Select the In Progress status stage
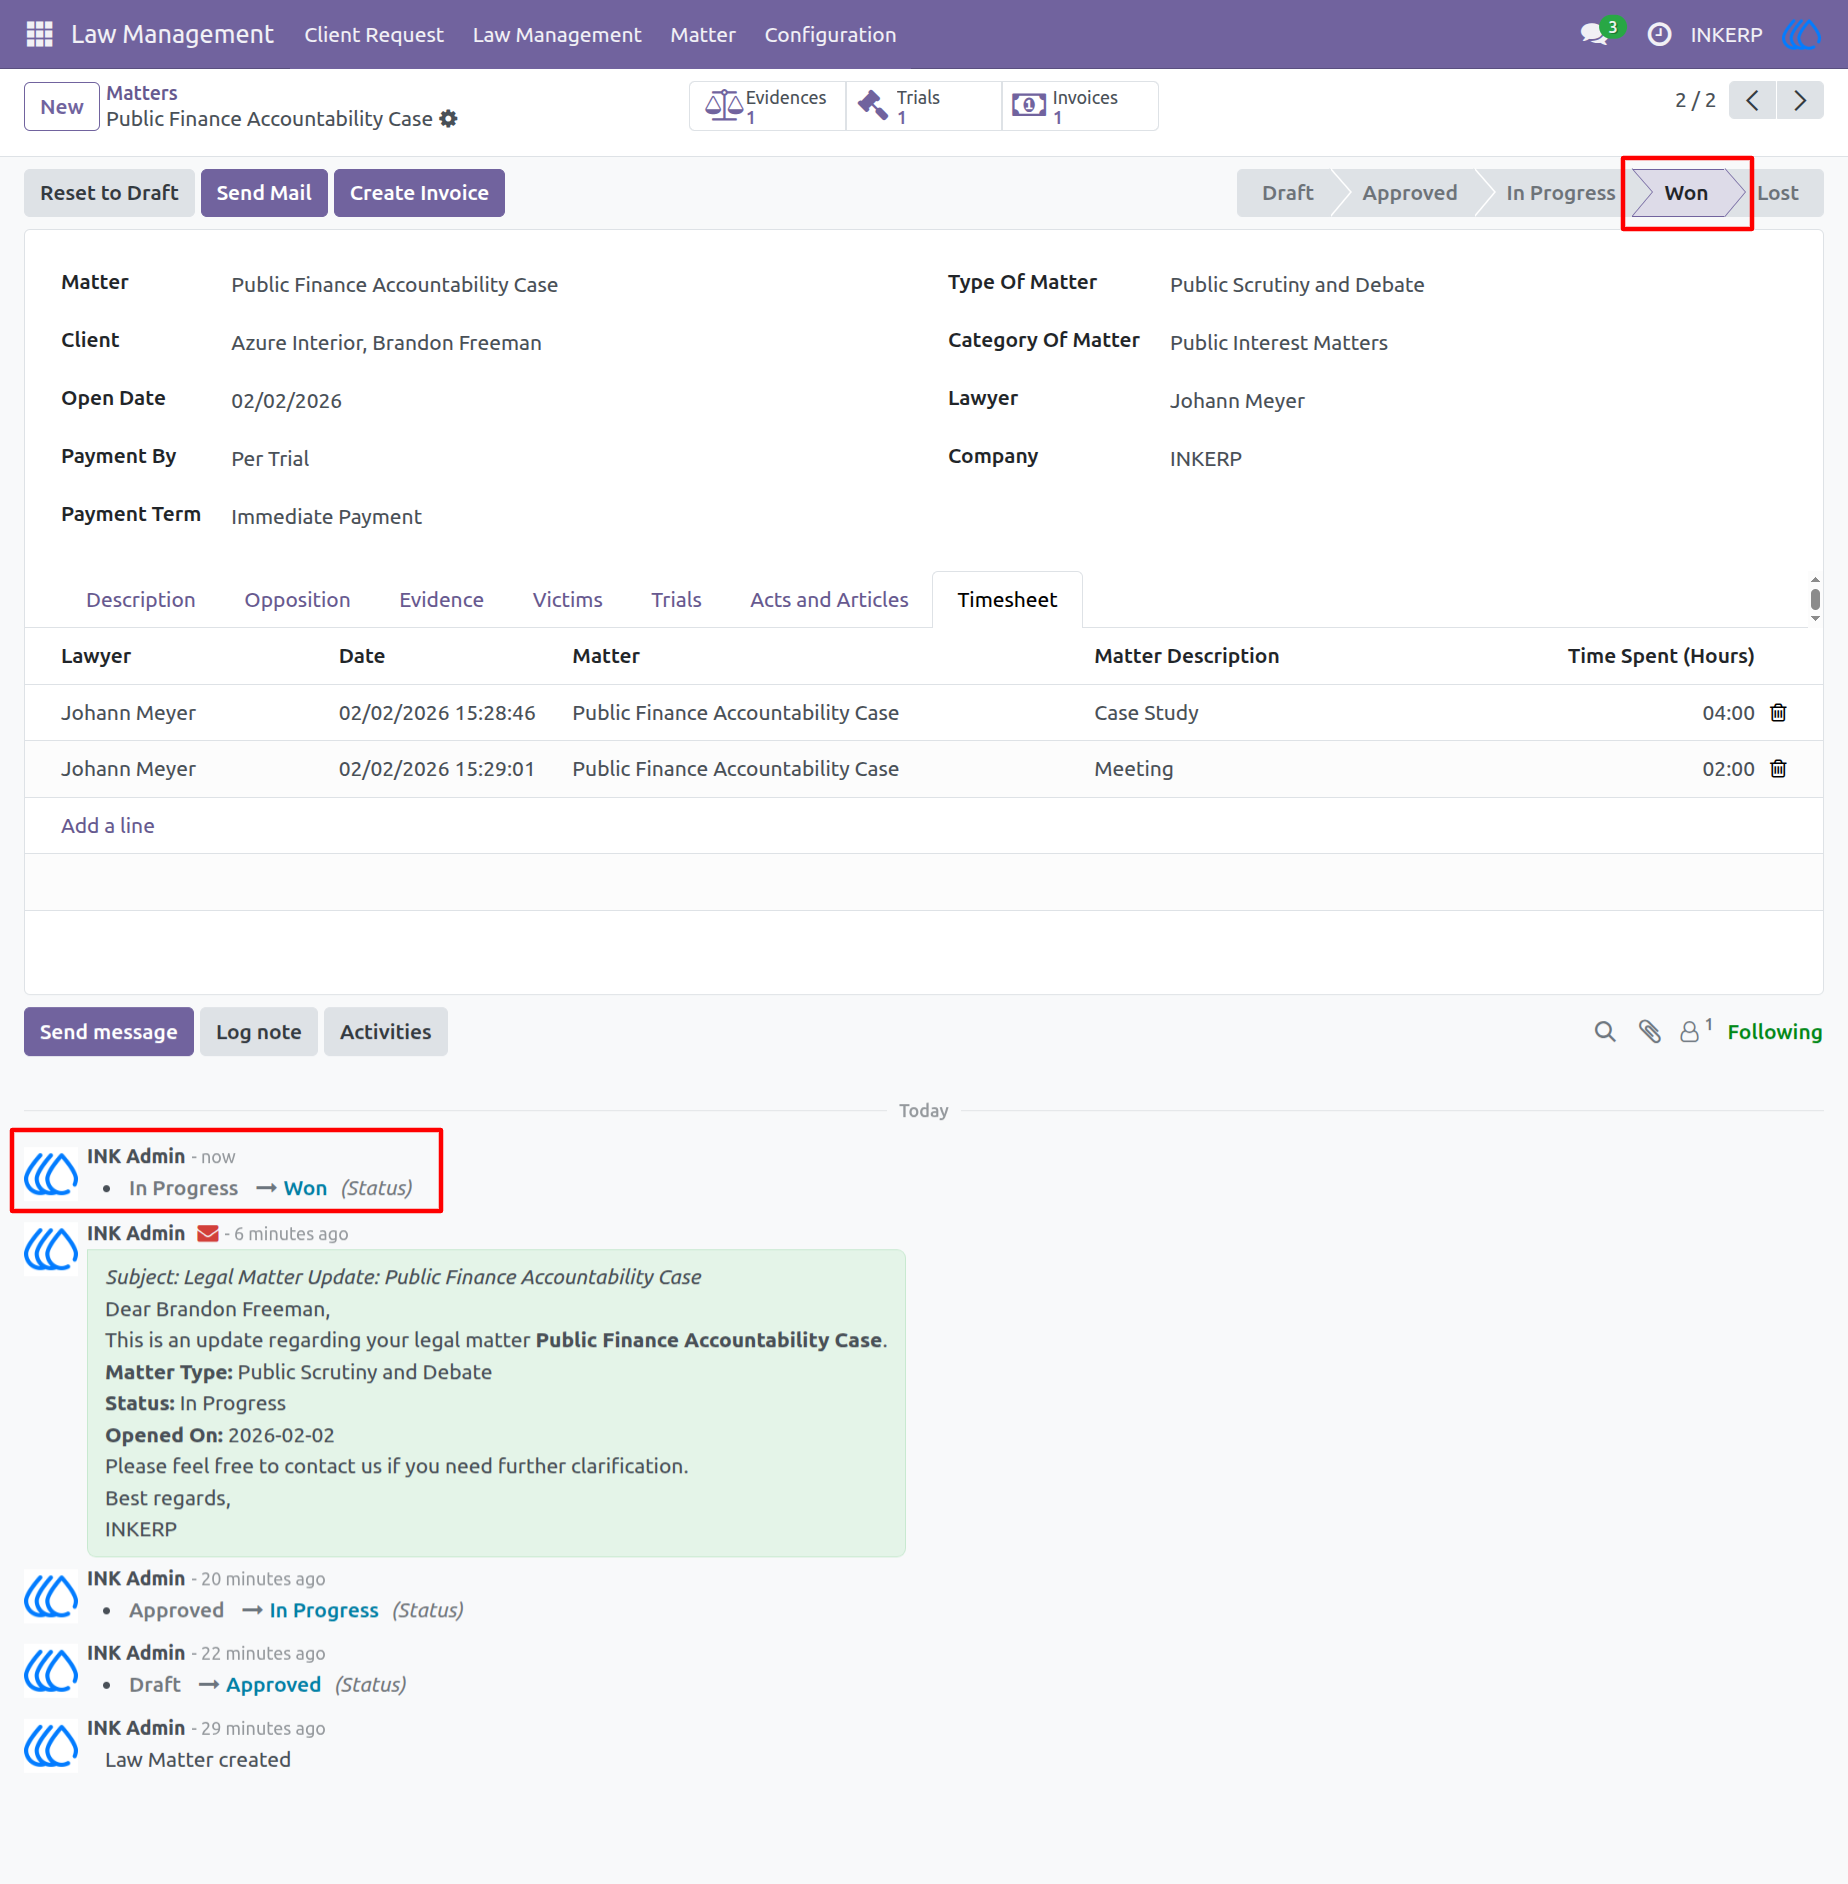1848x1884 pixels. point(1560,193)
